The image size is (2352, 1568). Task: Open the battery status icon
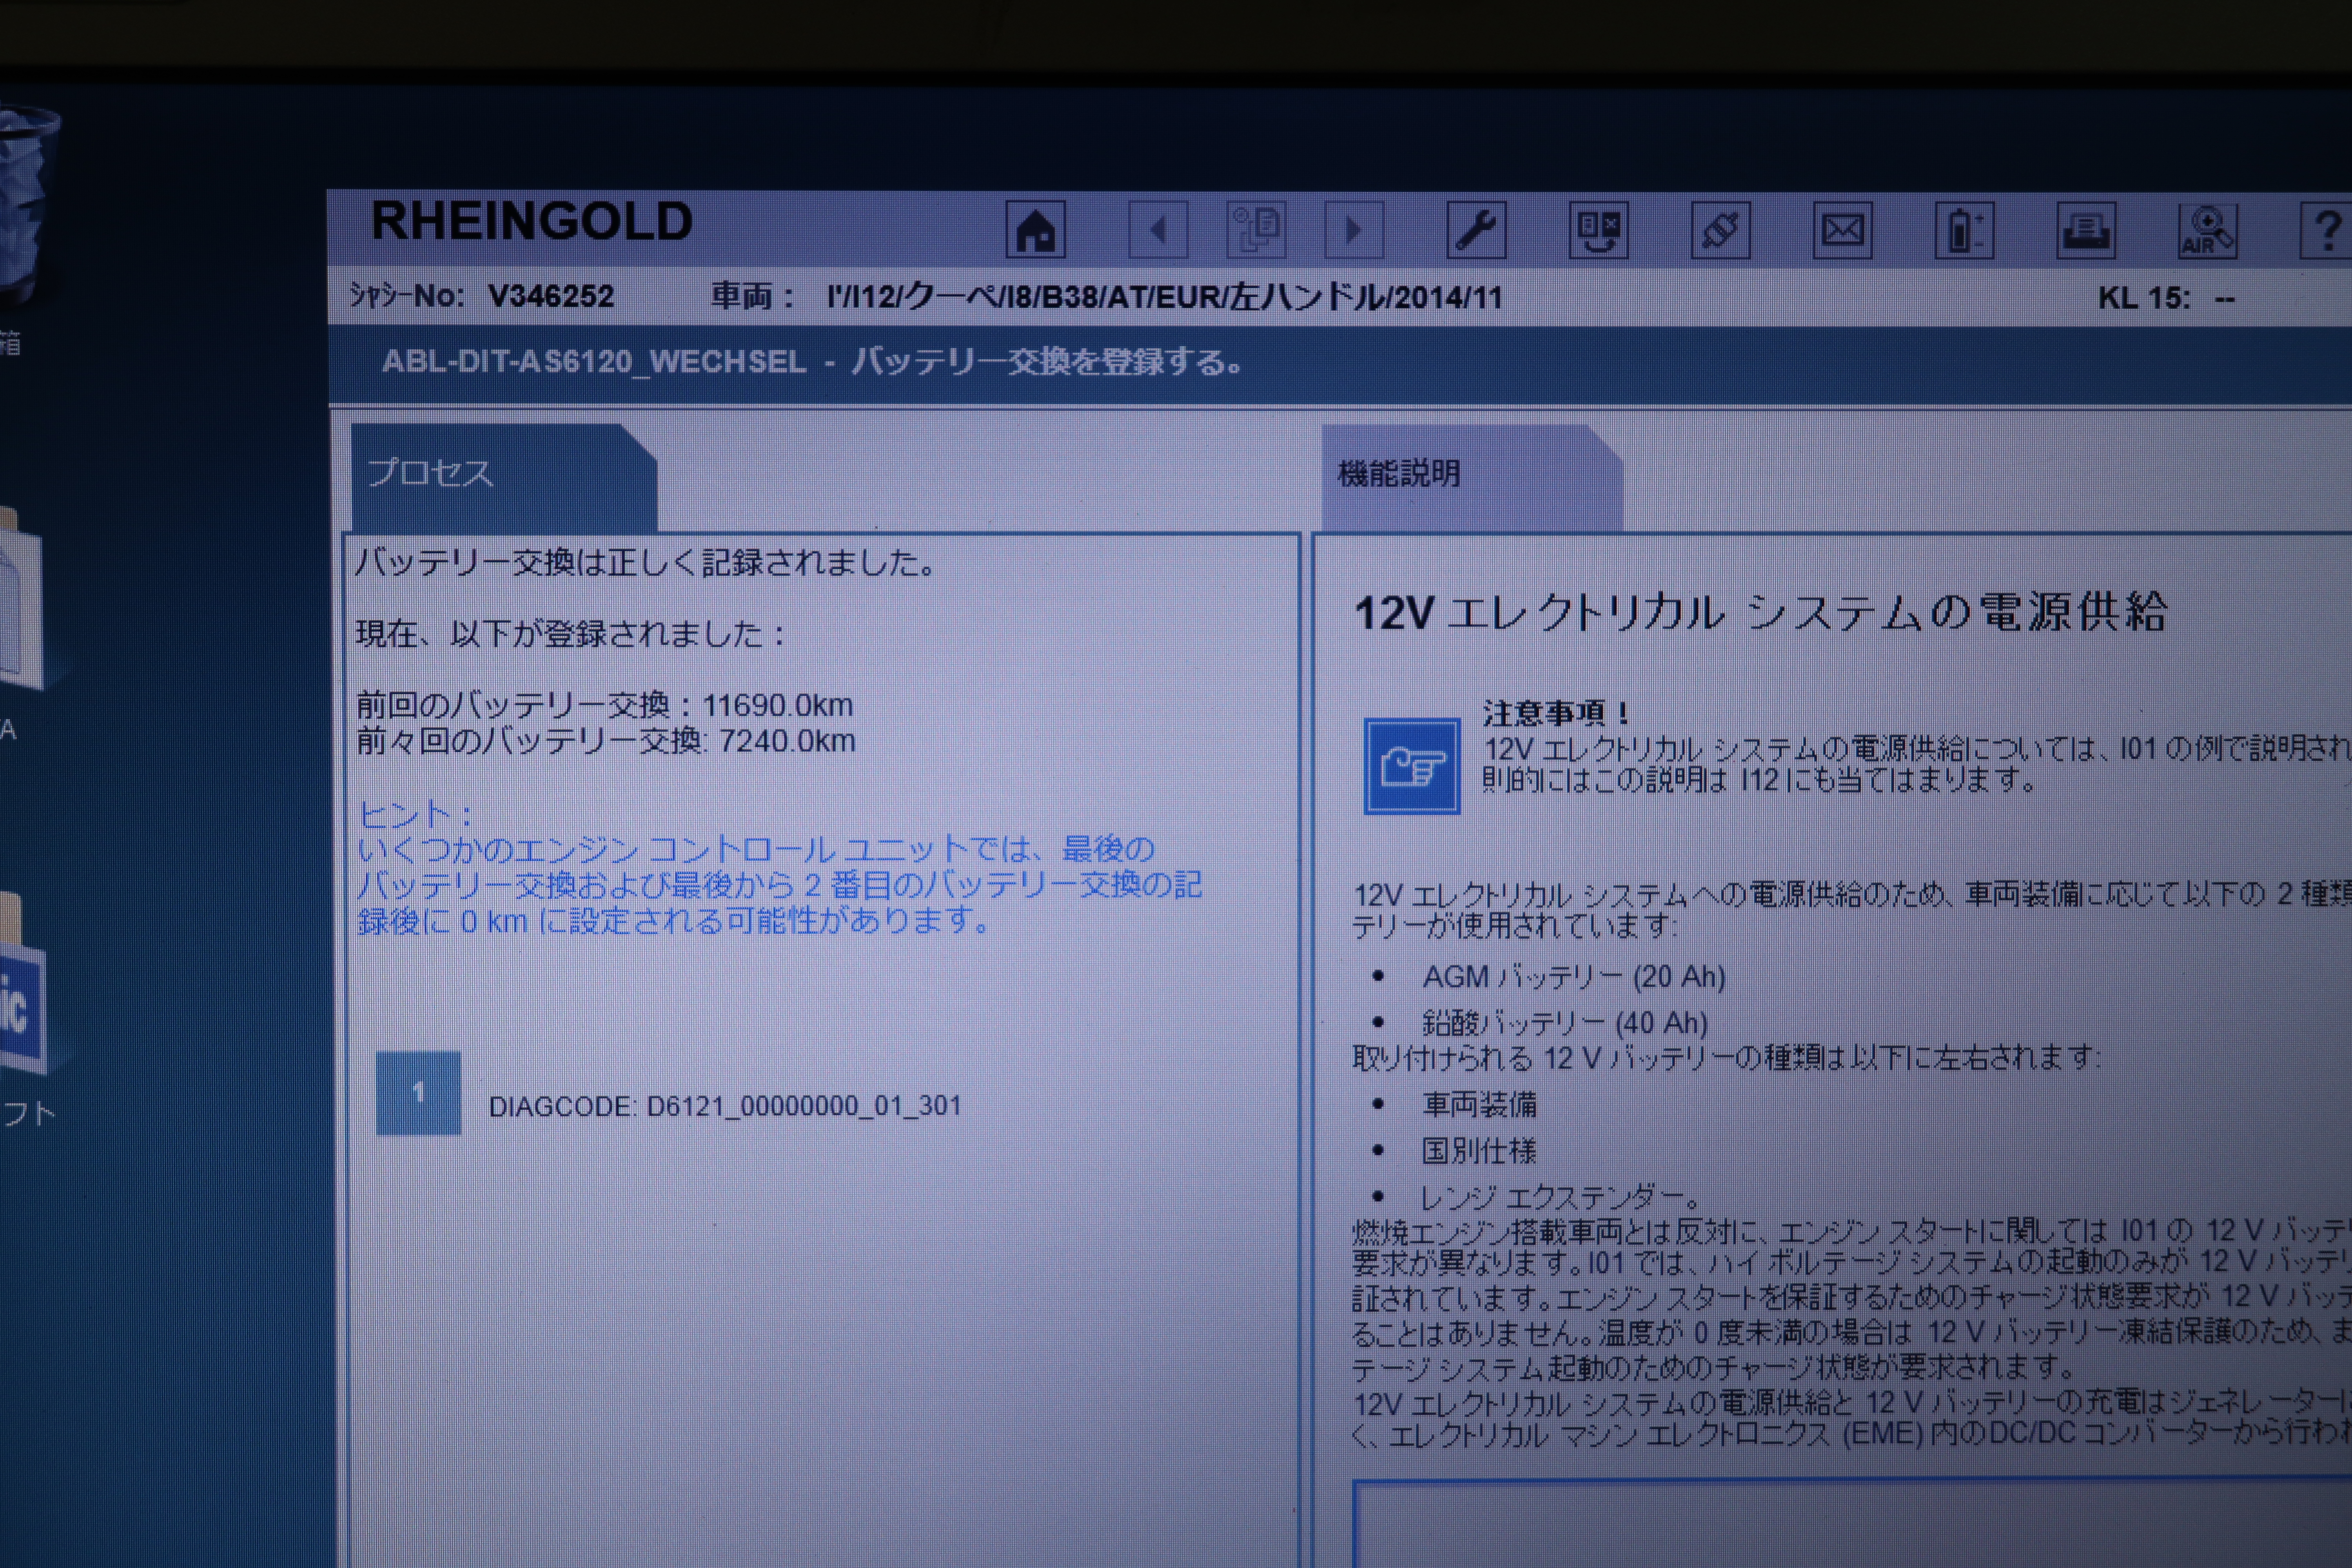point(1964,230)
